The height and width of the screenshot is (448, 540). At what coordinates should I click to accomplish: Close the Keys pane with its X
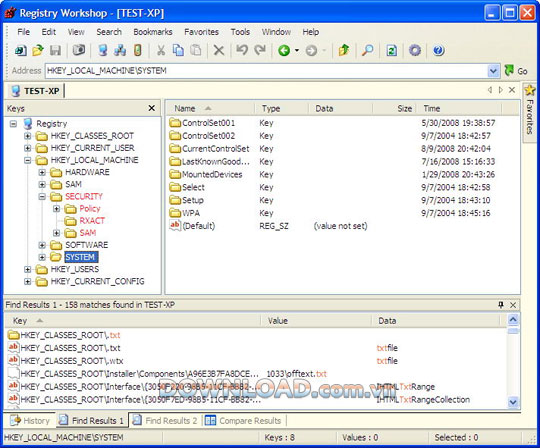152,108
